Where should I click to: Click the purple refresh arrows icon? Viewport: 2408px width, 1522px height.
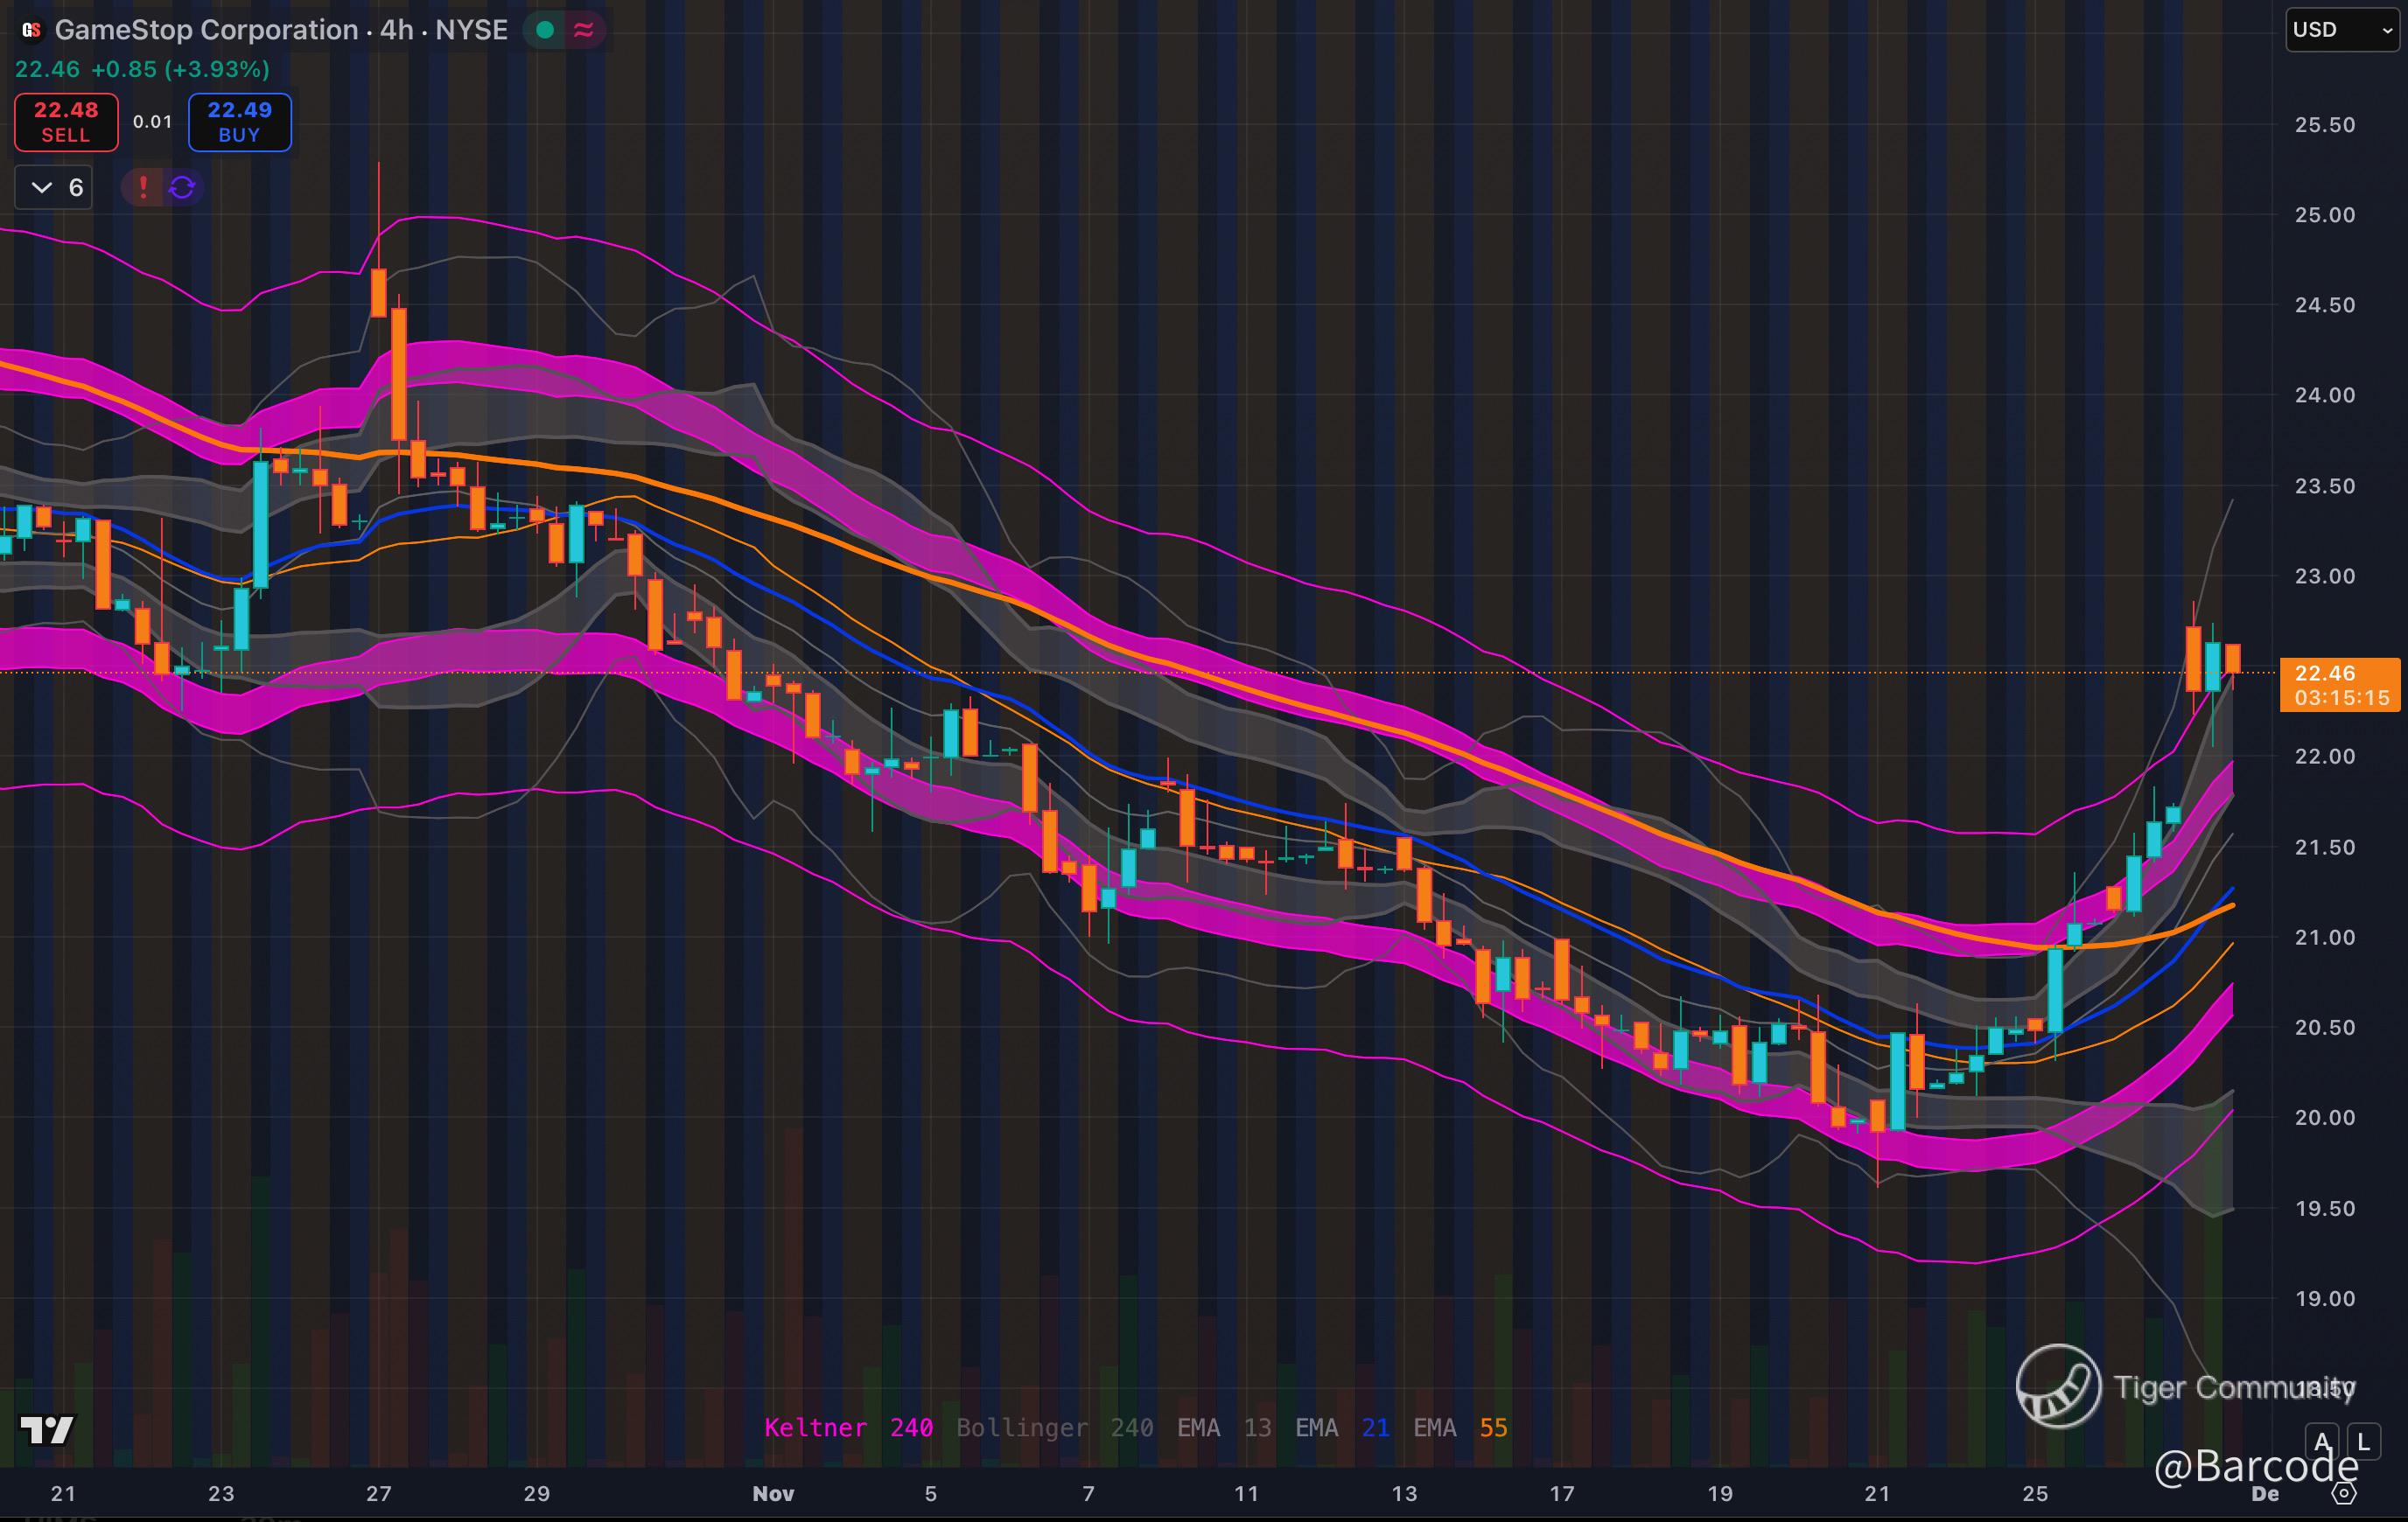[182, 187]
